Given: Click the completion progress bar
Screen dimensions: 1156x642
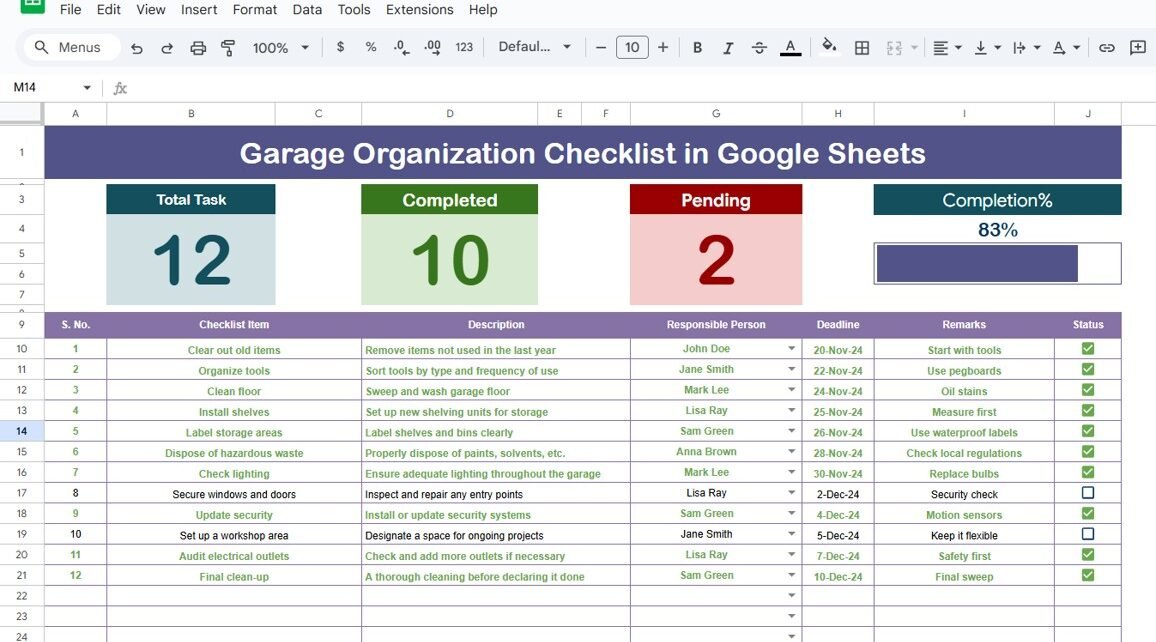Looking at the screenshot, I should pyautogui.click(x=997, y=263).
